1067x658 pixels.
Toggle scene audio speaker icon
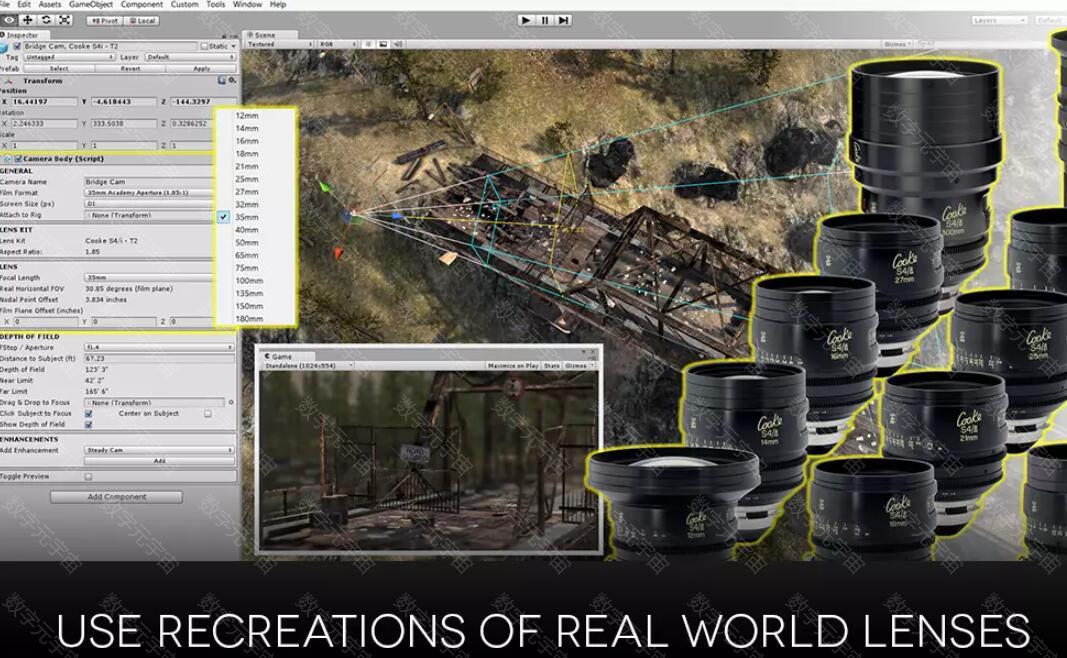click(398, 44)
